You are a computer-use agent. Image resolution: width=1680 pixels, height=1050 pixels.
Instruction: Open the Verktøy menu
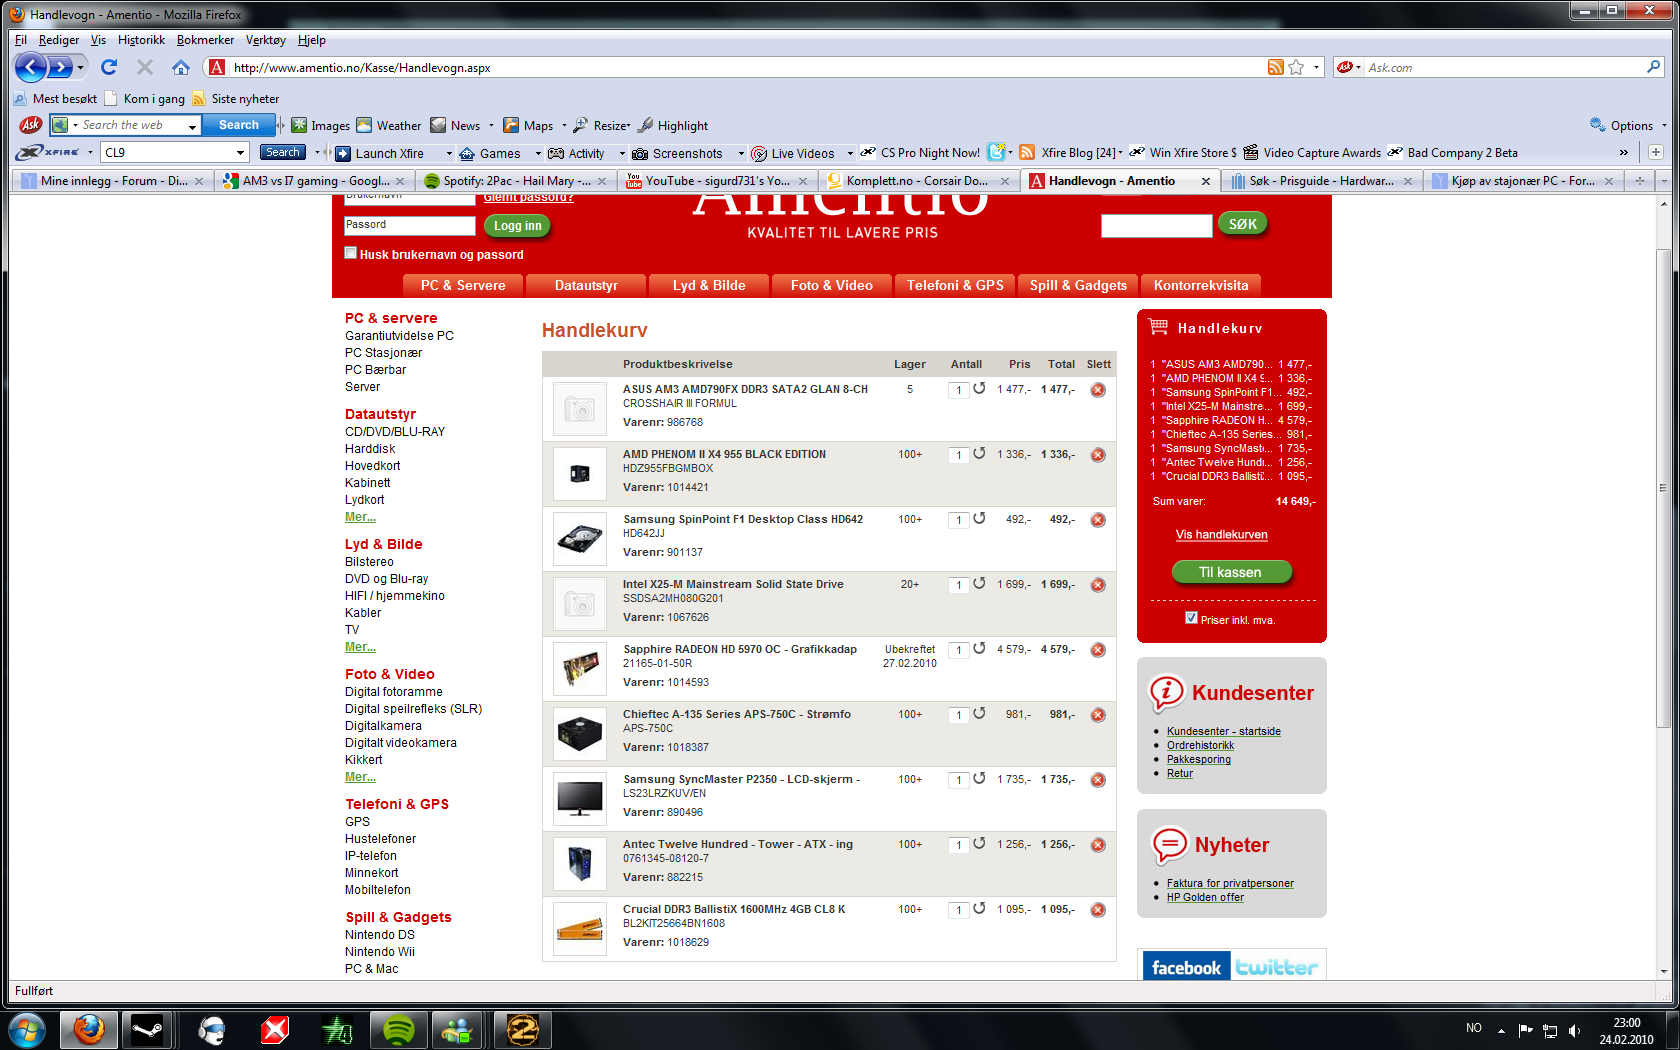pos(266,40)
